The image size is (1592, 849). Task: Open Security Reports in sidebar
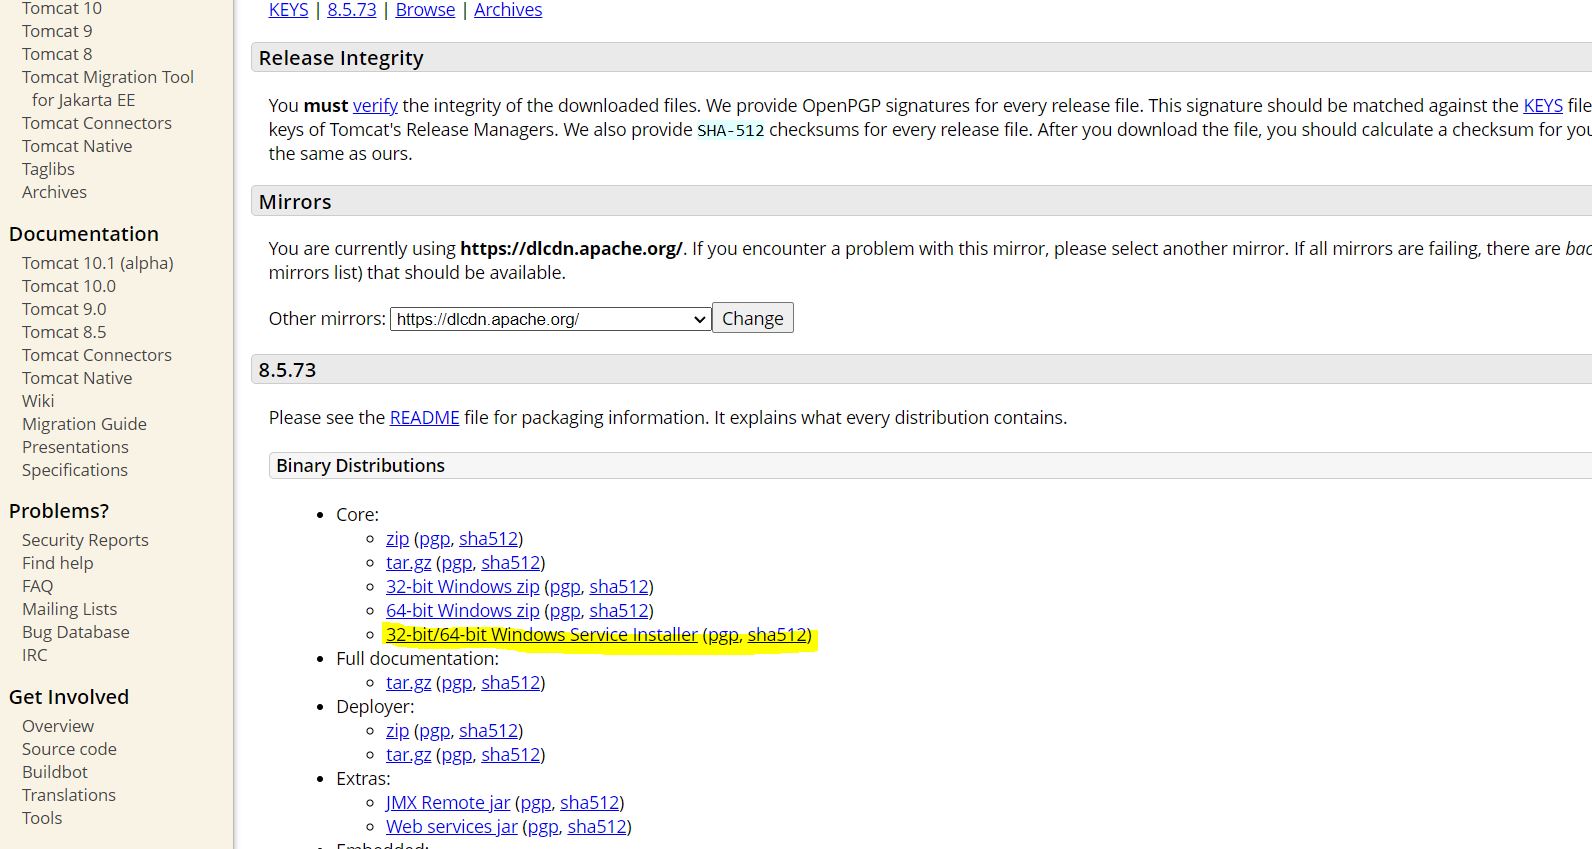tap(85, 540)
